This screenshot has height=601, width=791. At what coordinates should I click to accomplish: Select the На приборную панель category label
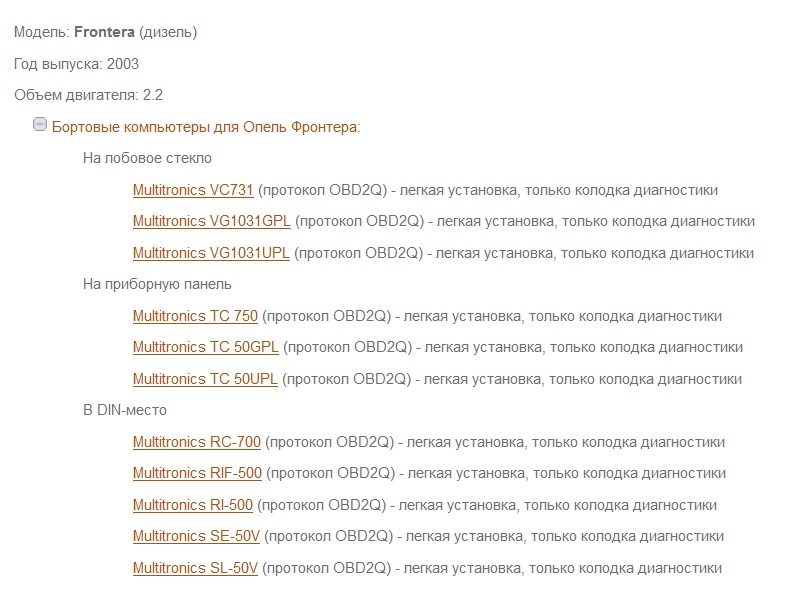pos(157,284)
